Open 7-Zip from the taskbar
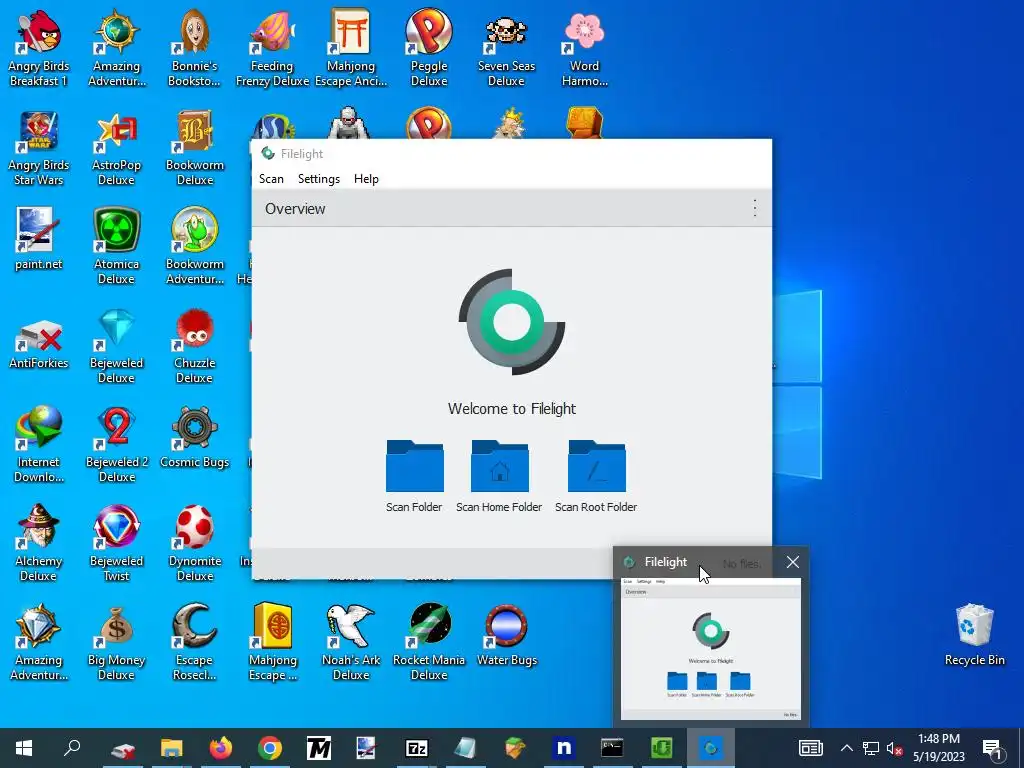Viewport: 1024px width, 768px height. click(417, 748)
